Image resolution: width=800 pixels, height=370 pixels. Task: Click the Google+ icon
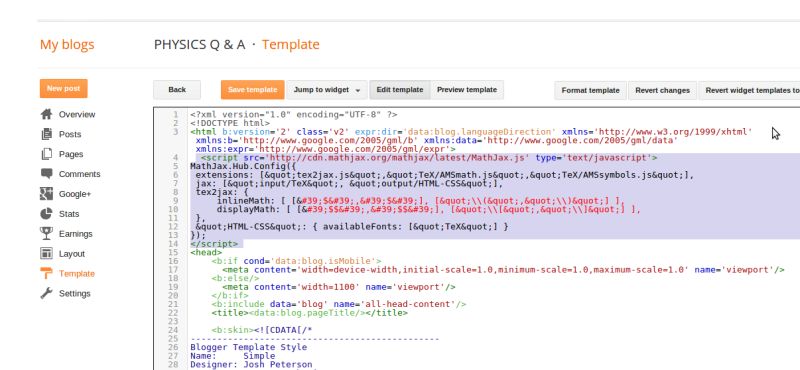[x=46, y=193]
